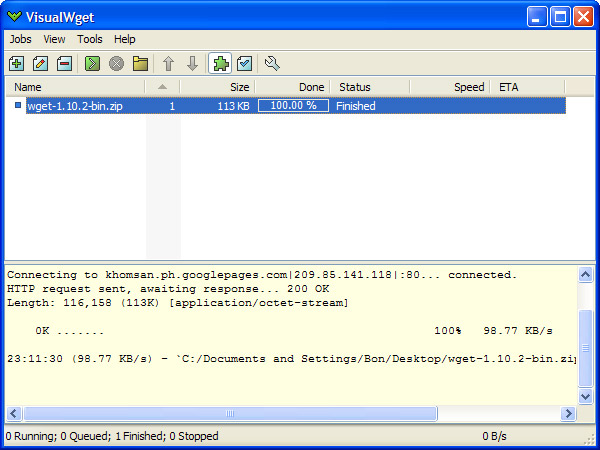600x450 pixels.
Task: Move job down with down arrow
Action: click(x=192, y=63)
